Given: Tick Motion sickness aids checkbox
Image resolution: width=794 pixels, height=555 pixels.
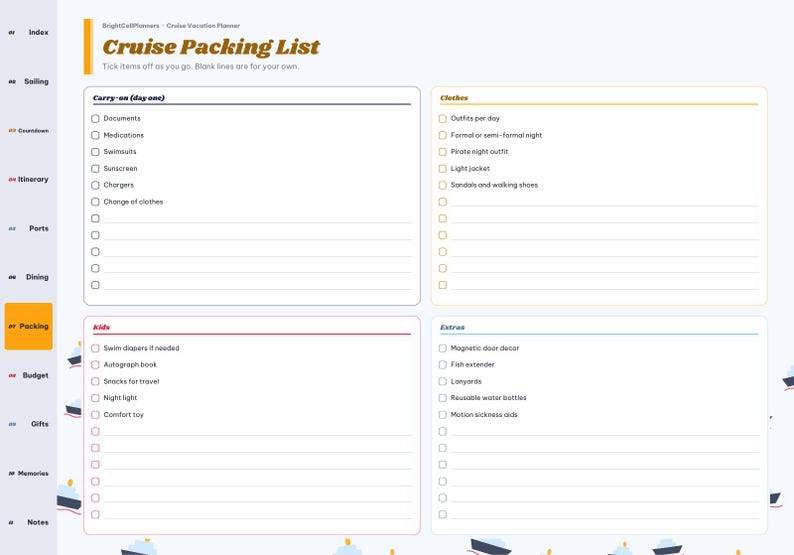Looking at the screenshot, I should pos(443,415).
